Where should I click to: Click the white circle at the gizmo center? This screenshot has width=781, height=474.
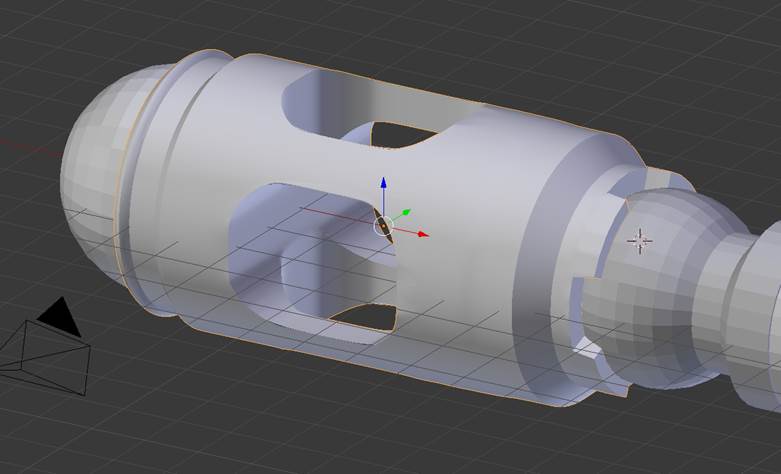coord(383,227)
